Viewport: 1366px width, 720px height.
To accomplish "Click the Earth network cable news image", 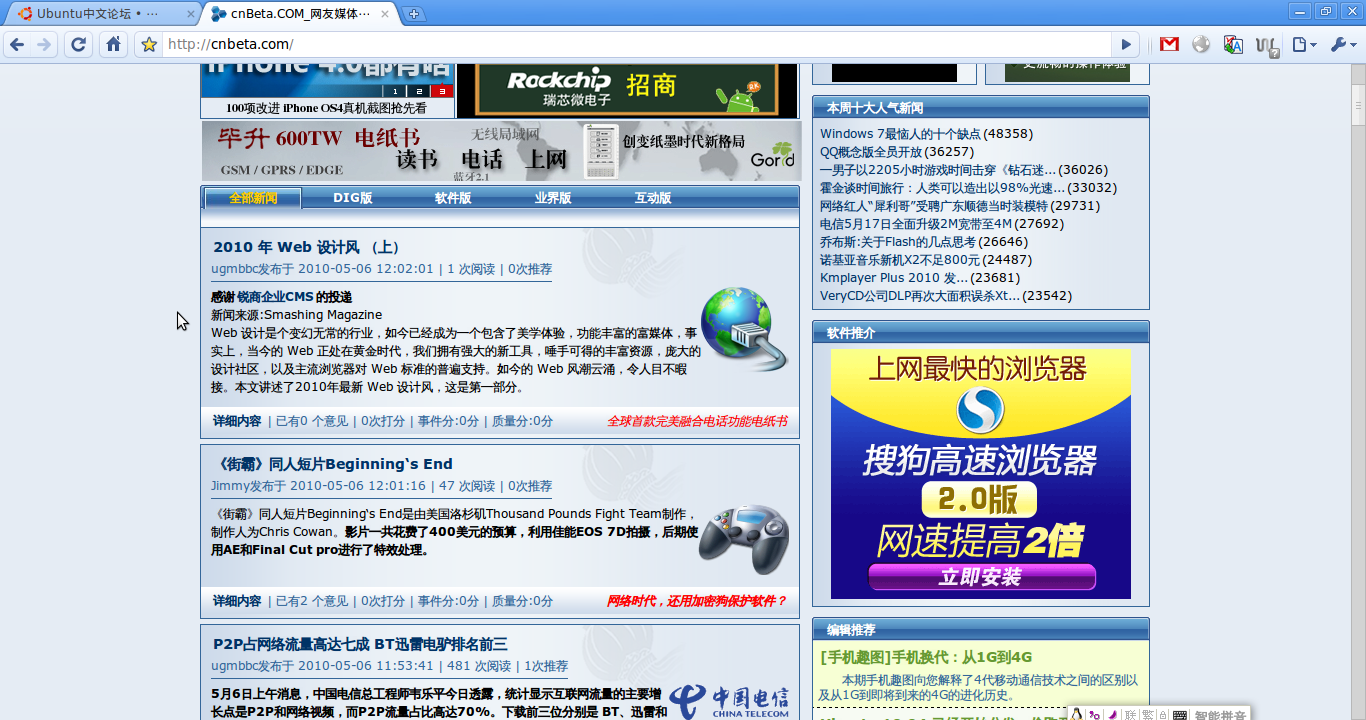I will 744,330.
